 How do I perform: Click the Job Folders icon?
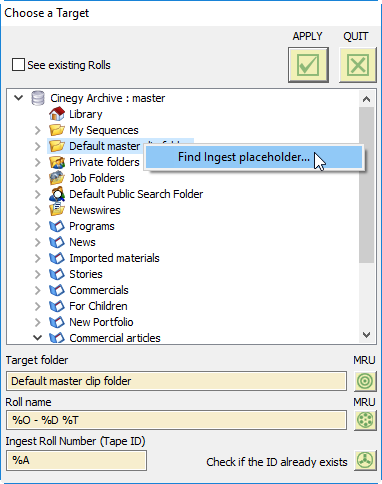click(57, 178)
